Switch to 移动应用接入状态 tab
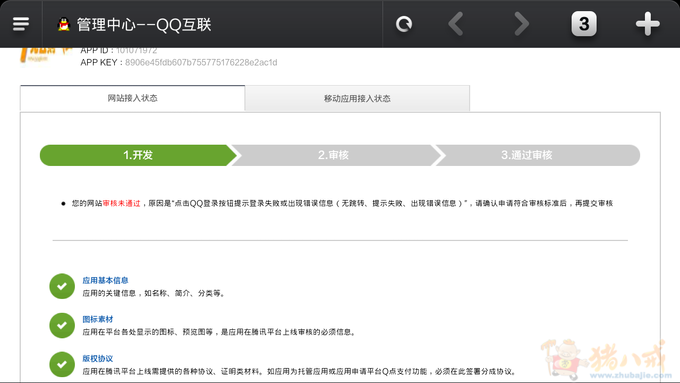 tap(357, 98)
